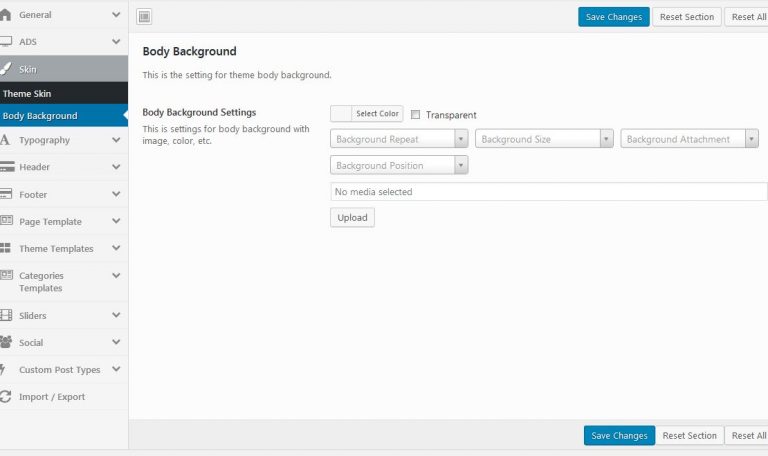Click the Body Background heading text
Image resolution: width=768 pixels, height=456 pixels.
(190, 51)
